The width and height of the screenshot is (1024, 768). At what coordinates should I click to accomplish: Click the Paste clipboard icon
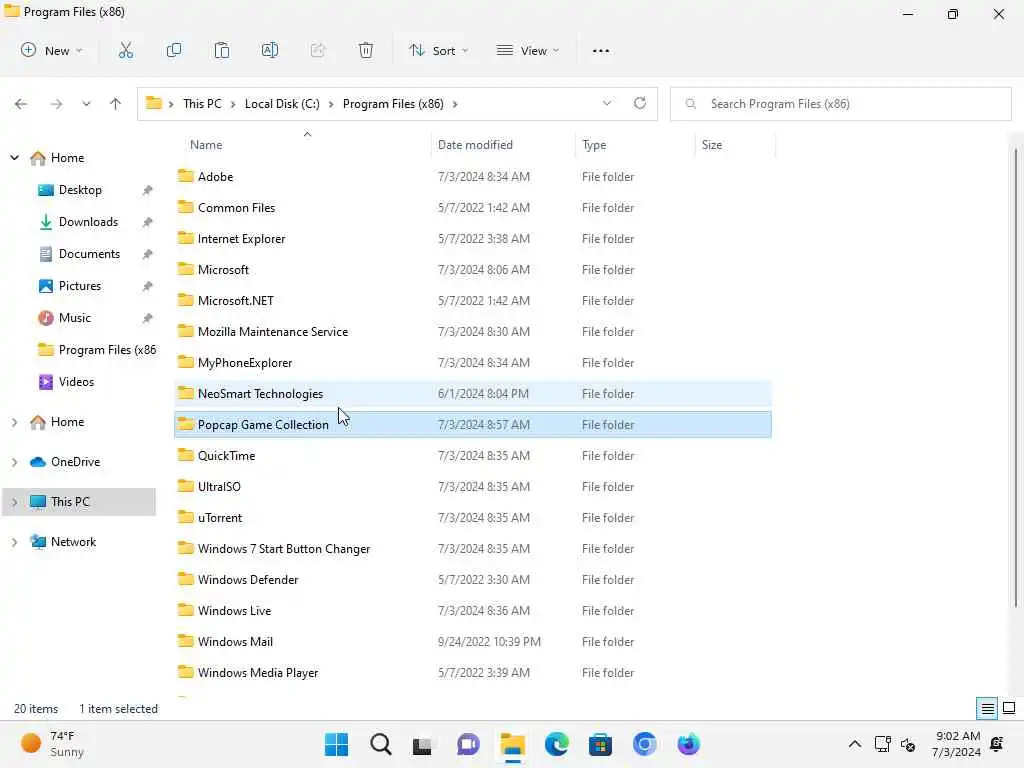[x=222, y=50]
